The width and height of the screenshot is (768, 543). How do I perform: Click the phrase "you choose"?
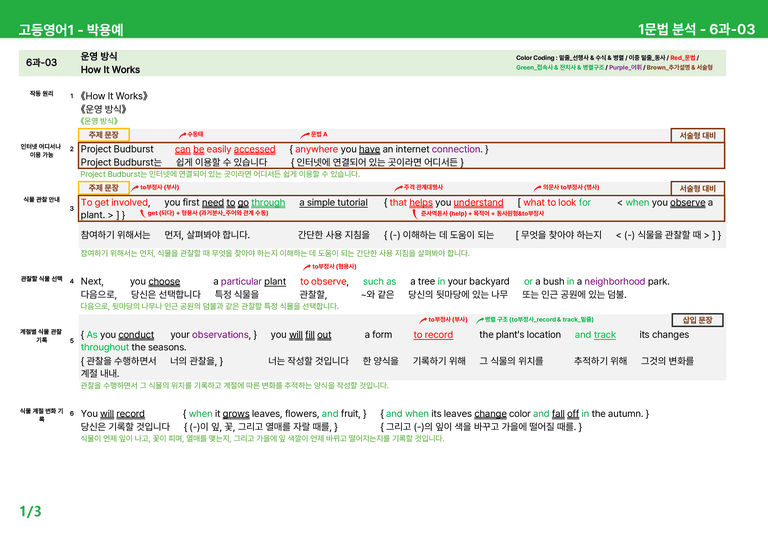pyautogui.click(x=155, y=282)
